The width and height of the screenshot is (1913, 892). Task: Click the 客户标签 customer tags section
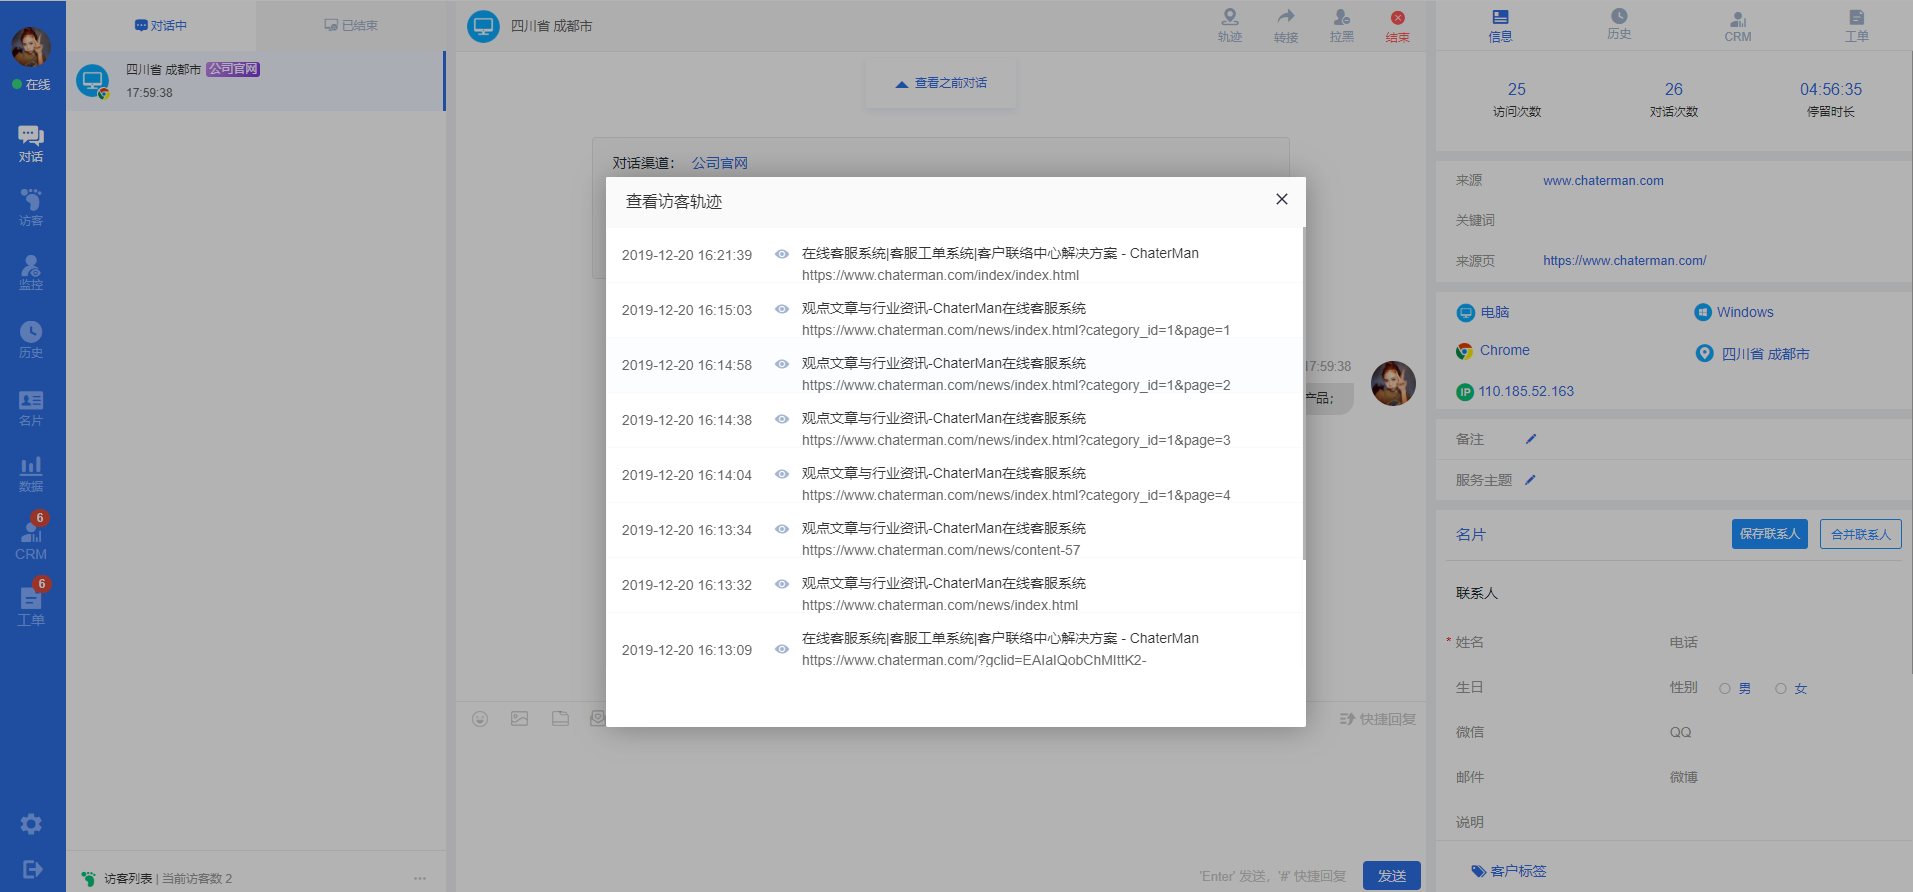1509,871
